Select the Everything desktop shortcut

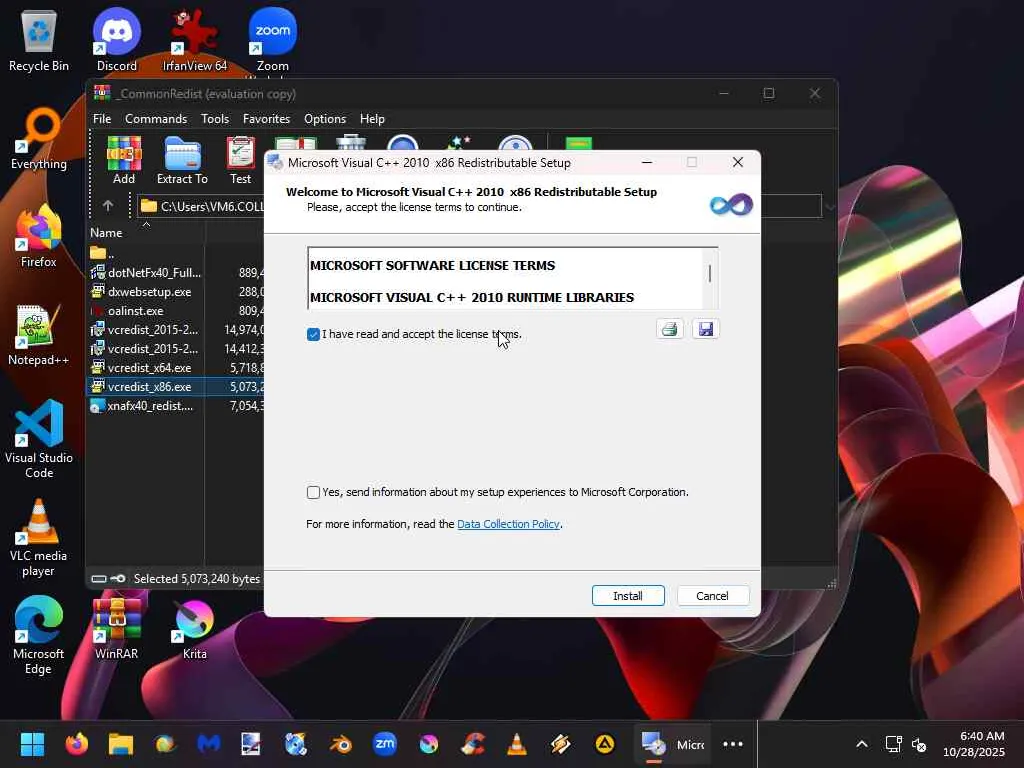click(39, 138)
